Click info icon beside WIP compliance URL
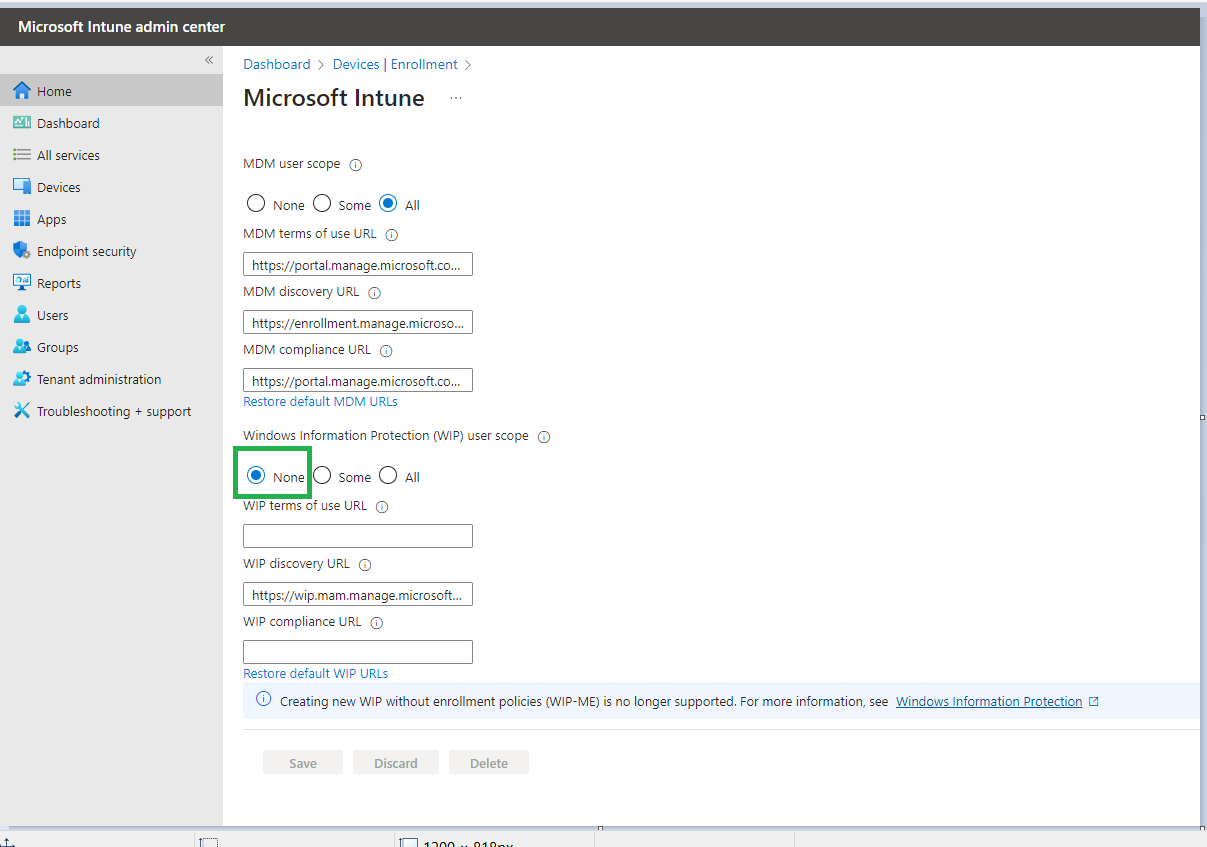The width and height of the screenshot is (1207, 847). (x=376, y=623)
